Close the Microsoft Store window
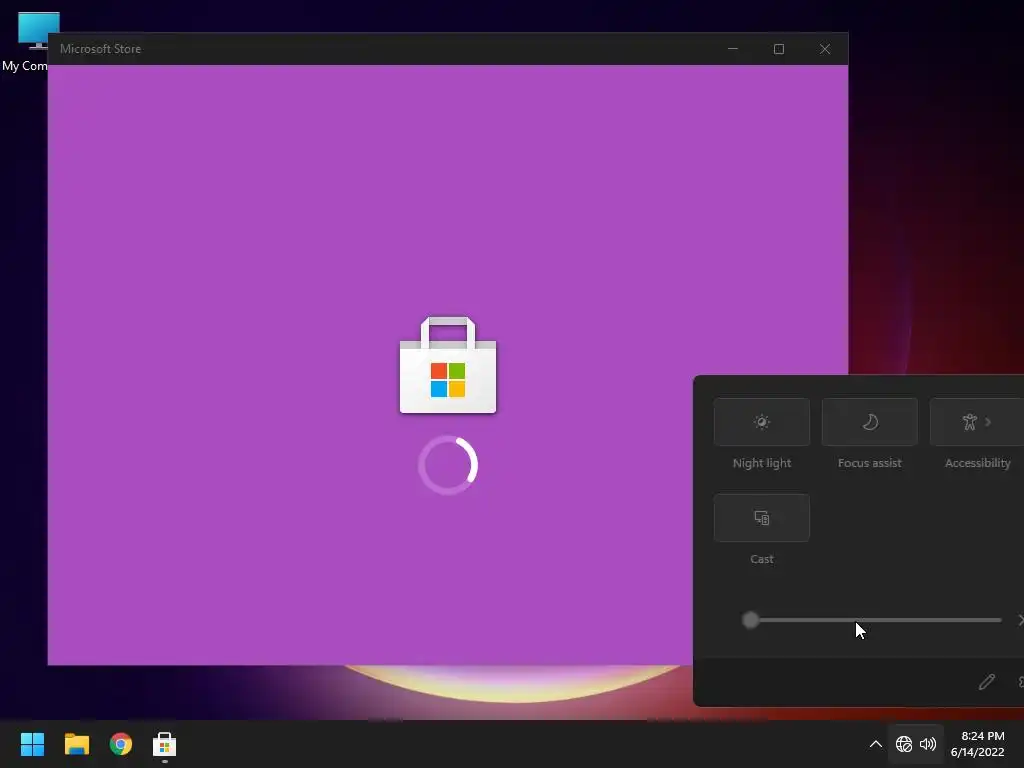The width and height of the screenshot is (1024, 768). tap(825, 49)
